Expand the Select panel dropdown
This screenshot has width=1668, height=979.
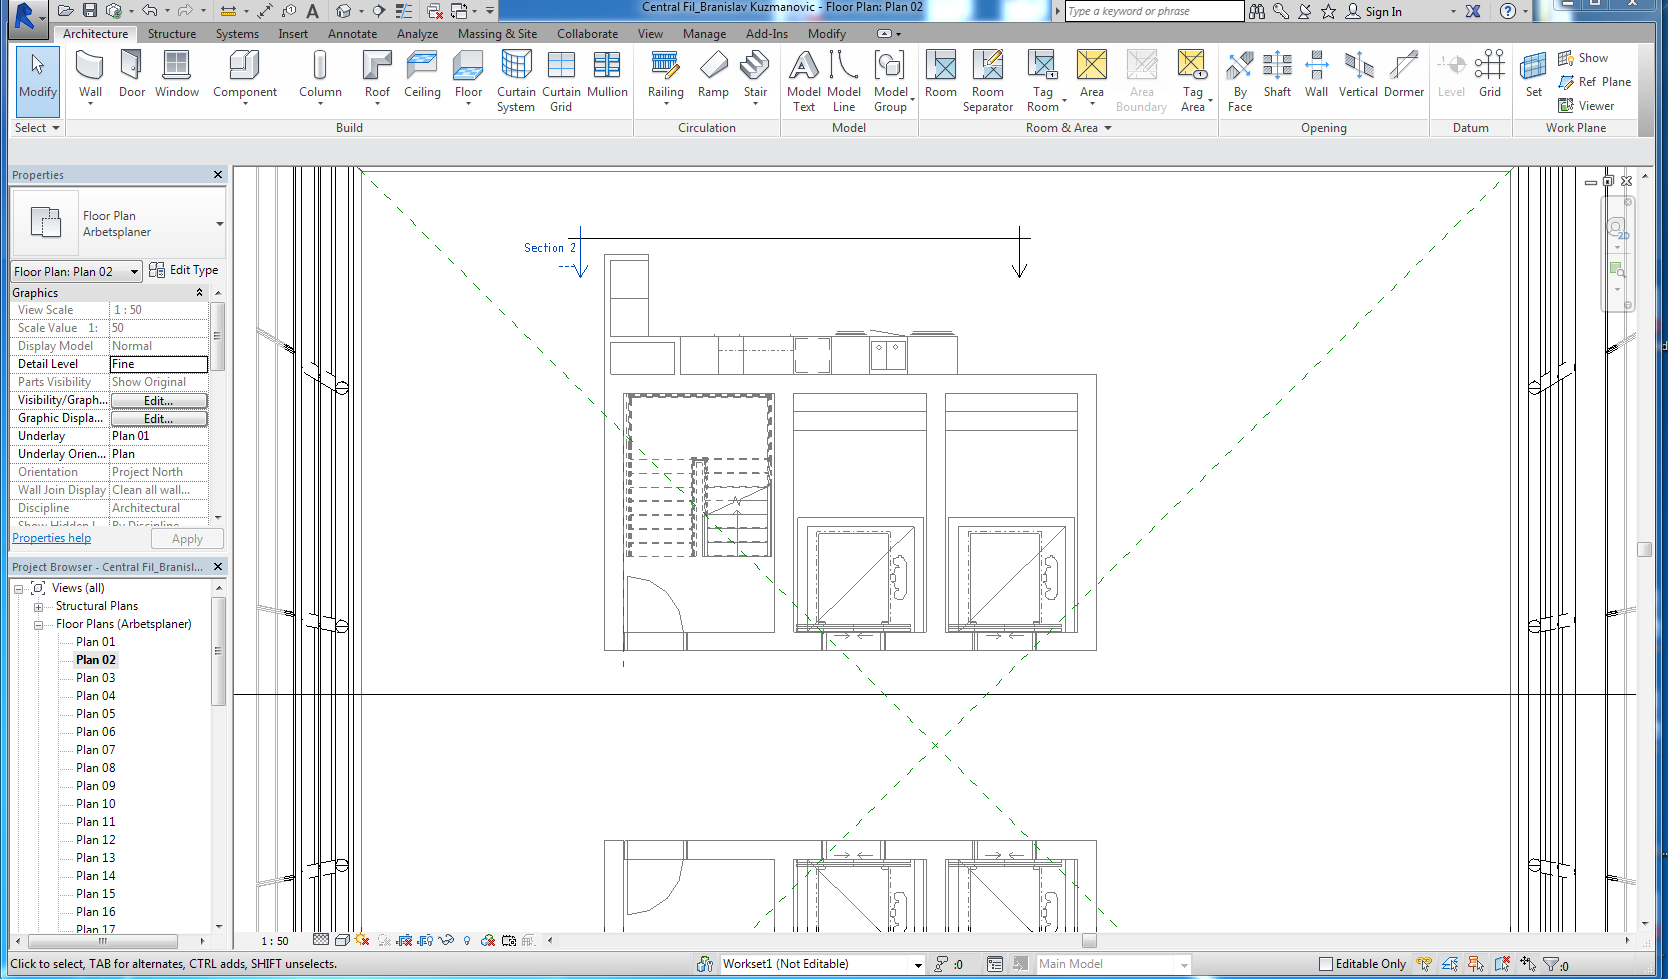click(x=37, y=128)
